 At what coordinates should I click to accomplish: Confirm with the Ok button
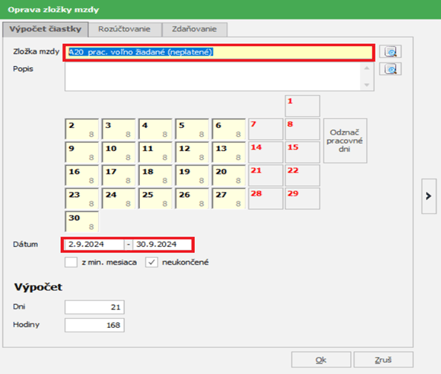click(321, 360)
